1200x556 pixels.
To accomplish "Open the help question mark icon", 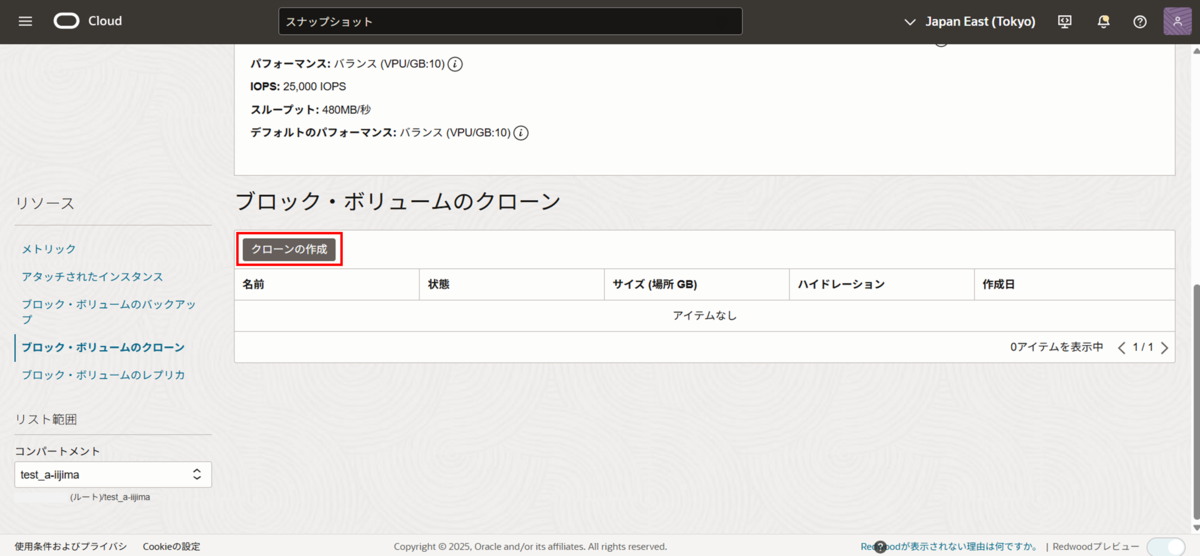I will (x=1140, y=21).
